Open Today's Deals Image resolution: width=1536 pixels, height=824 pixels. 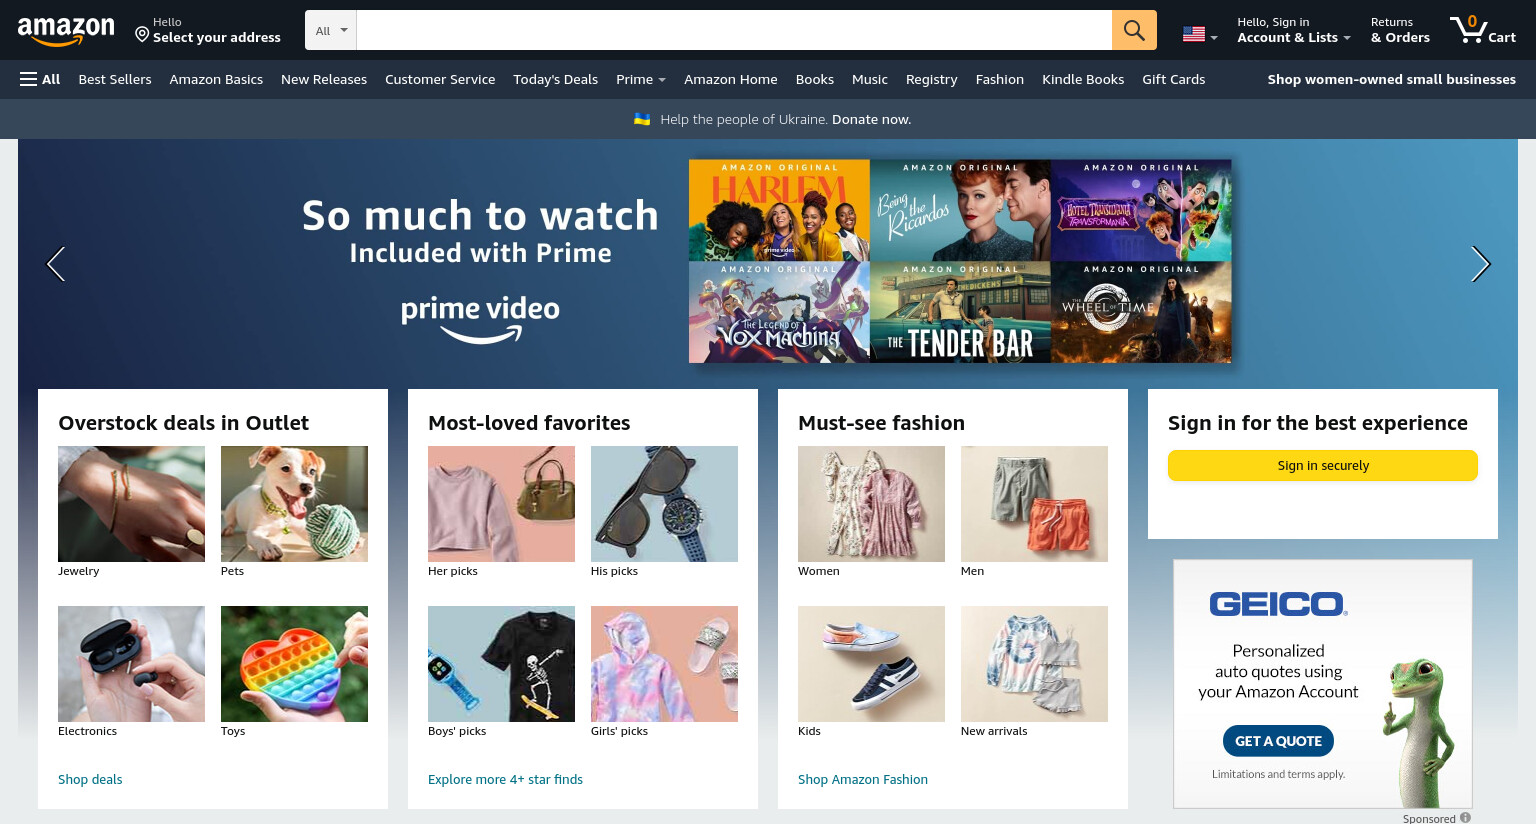555,79
